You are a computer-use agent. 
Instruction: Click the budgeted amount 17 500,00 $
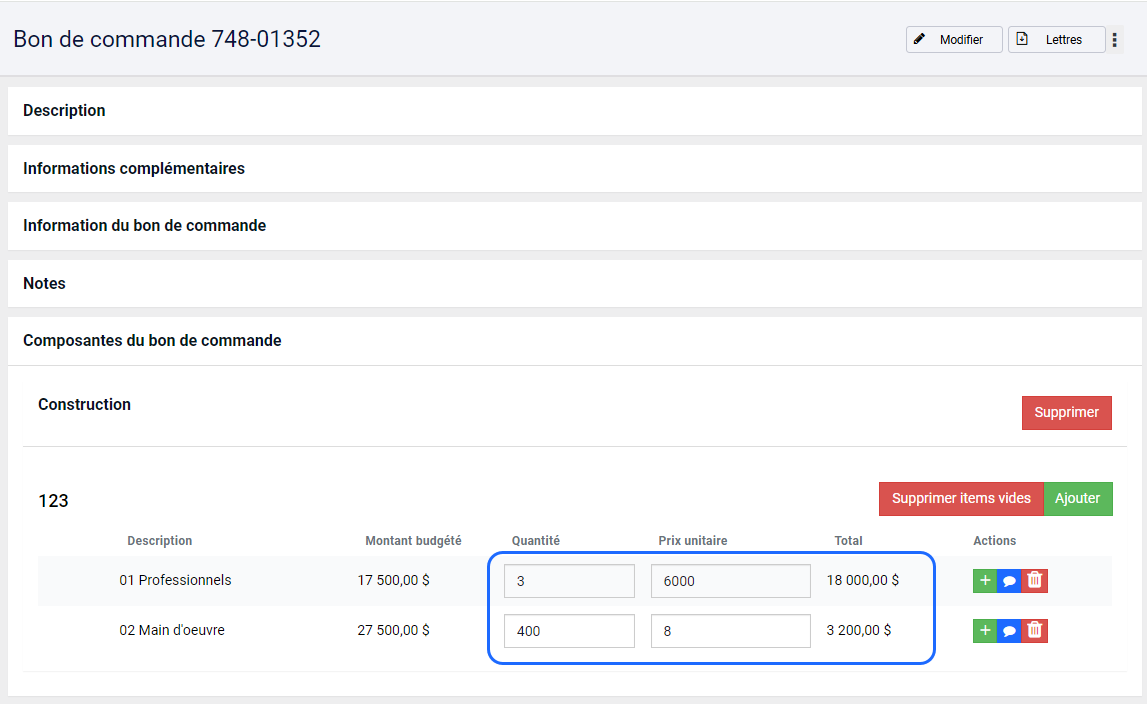(x=394, y=580)
